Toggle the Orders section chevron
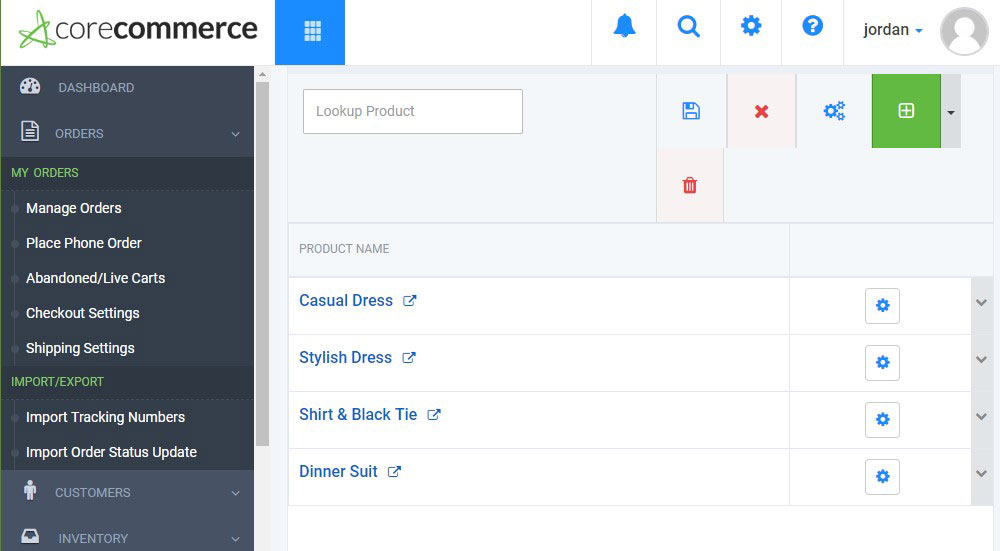Screen dimensions: 1000x551 click(235, 134)
